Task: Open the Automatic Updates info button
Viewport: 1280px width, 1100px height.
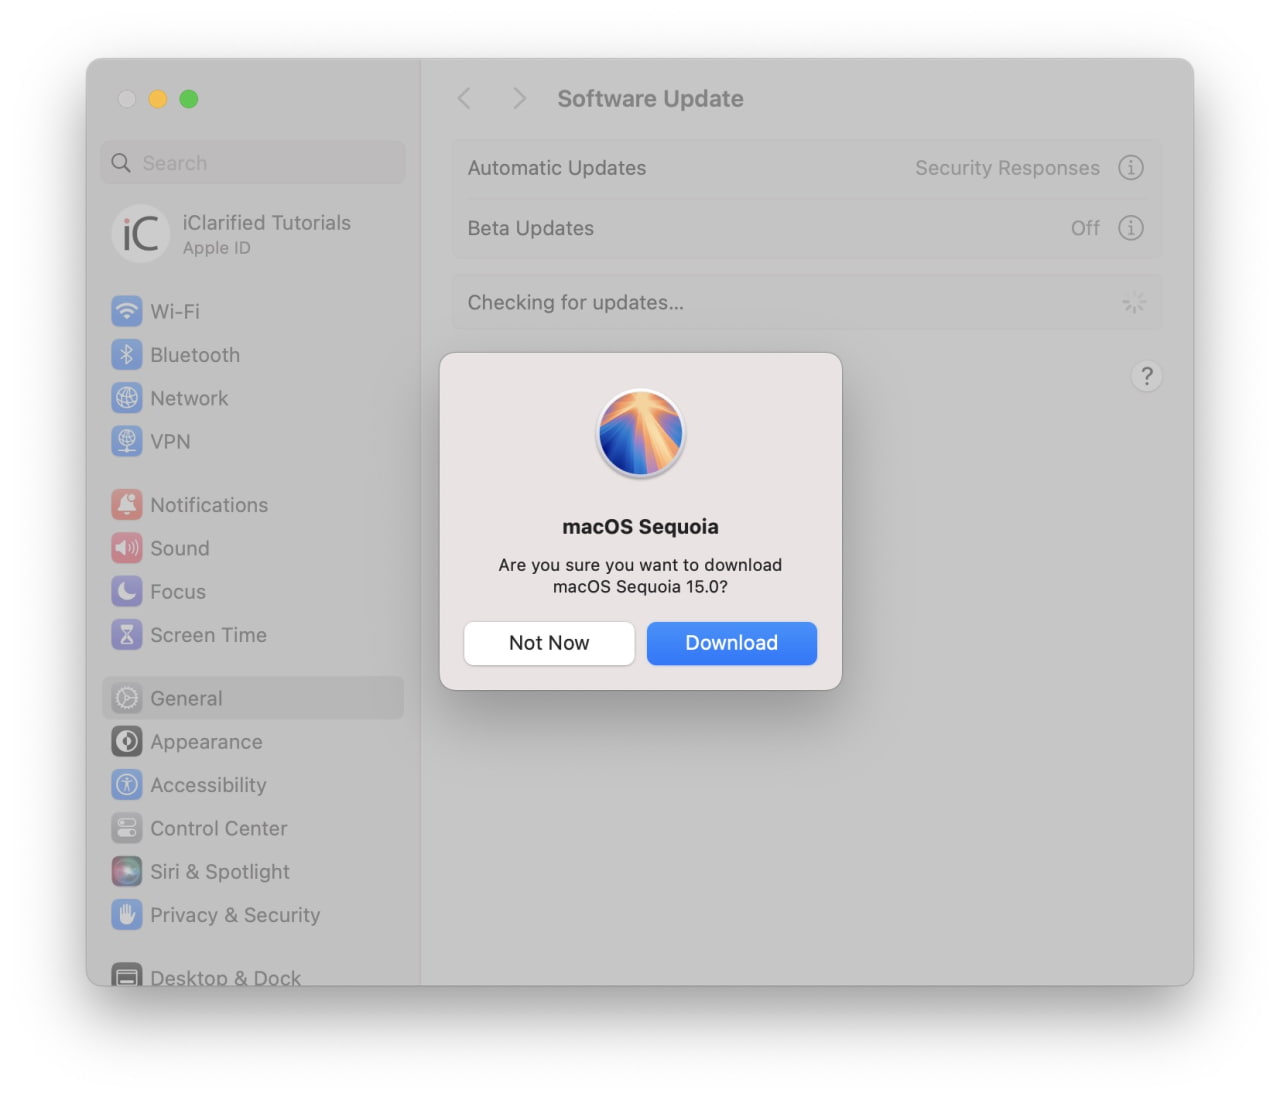Action: tap(1131, 168)
